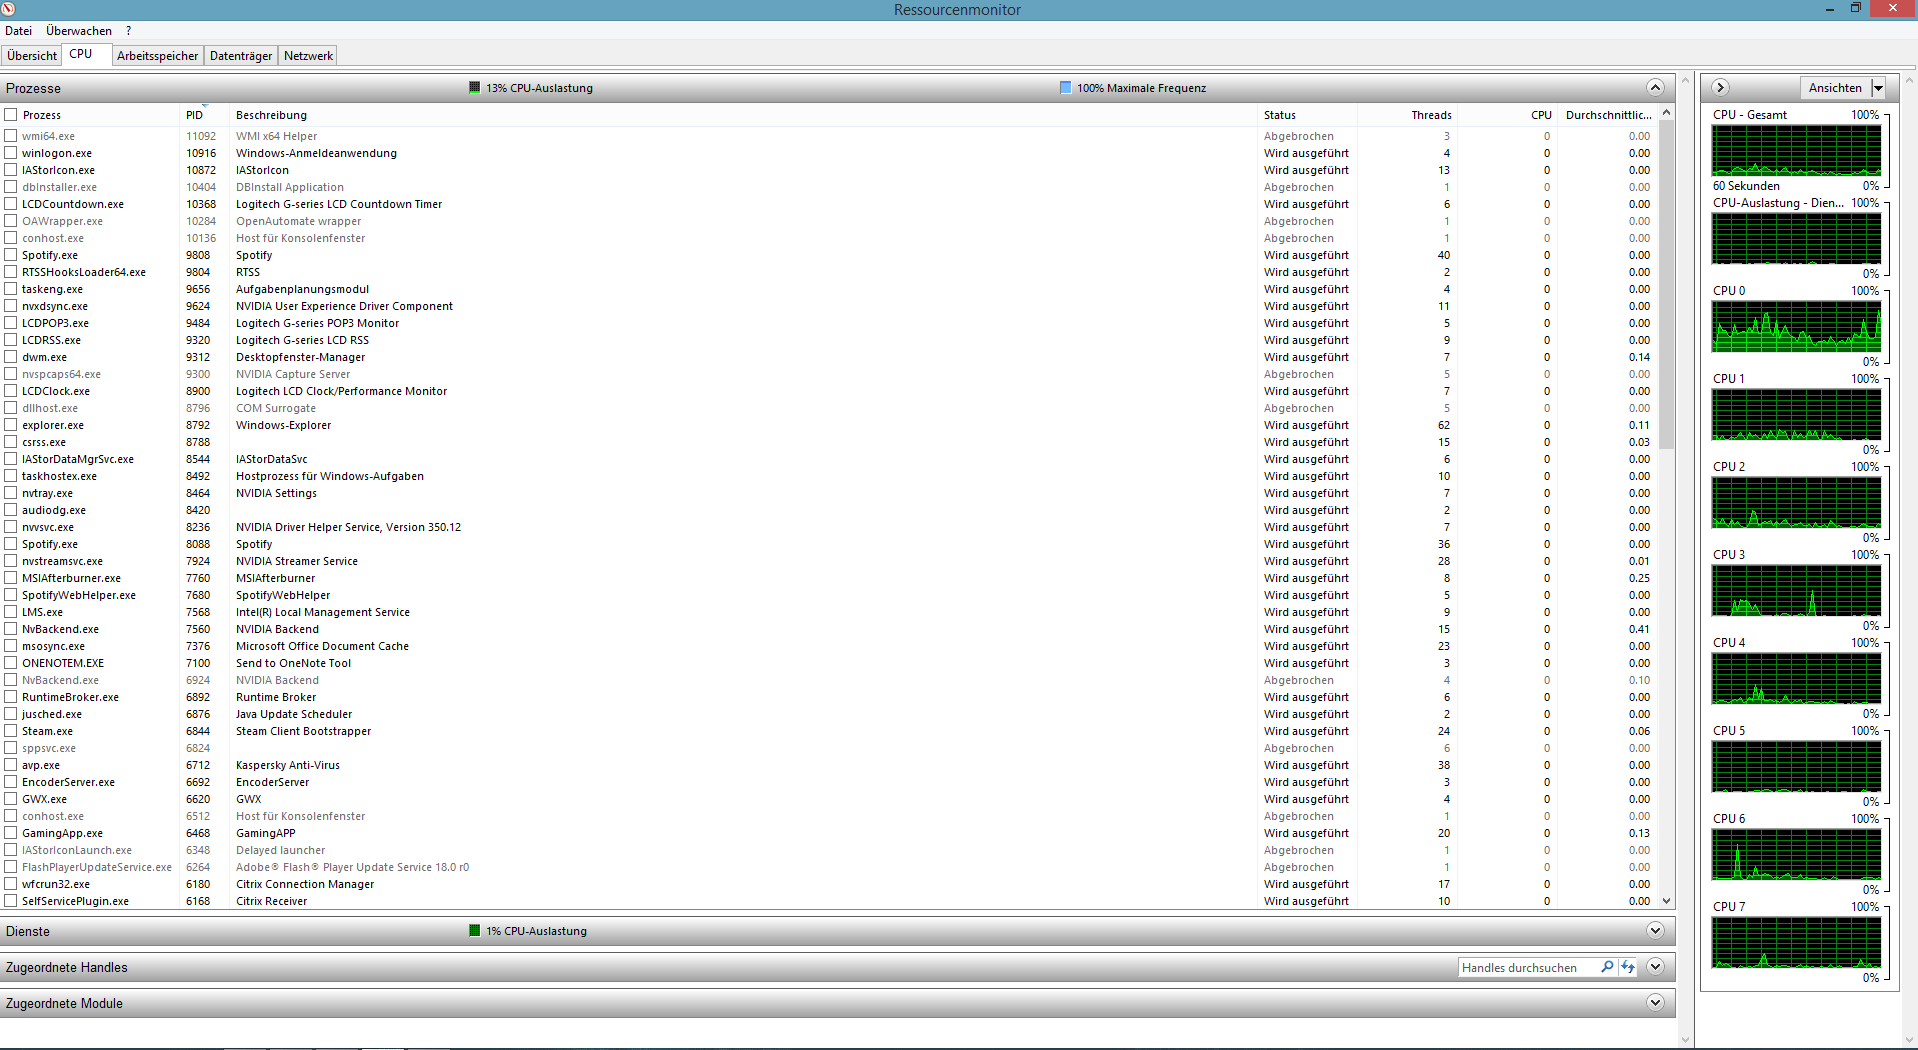Click the process list scroll-up arrow
The image size is (1918, 1050).
(x=1666, y=113)
